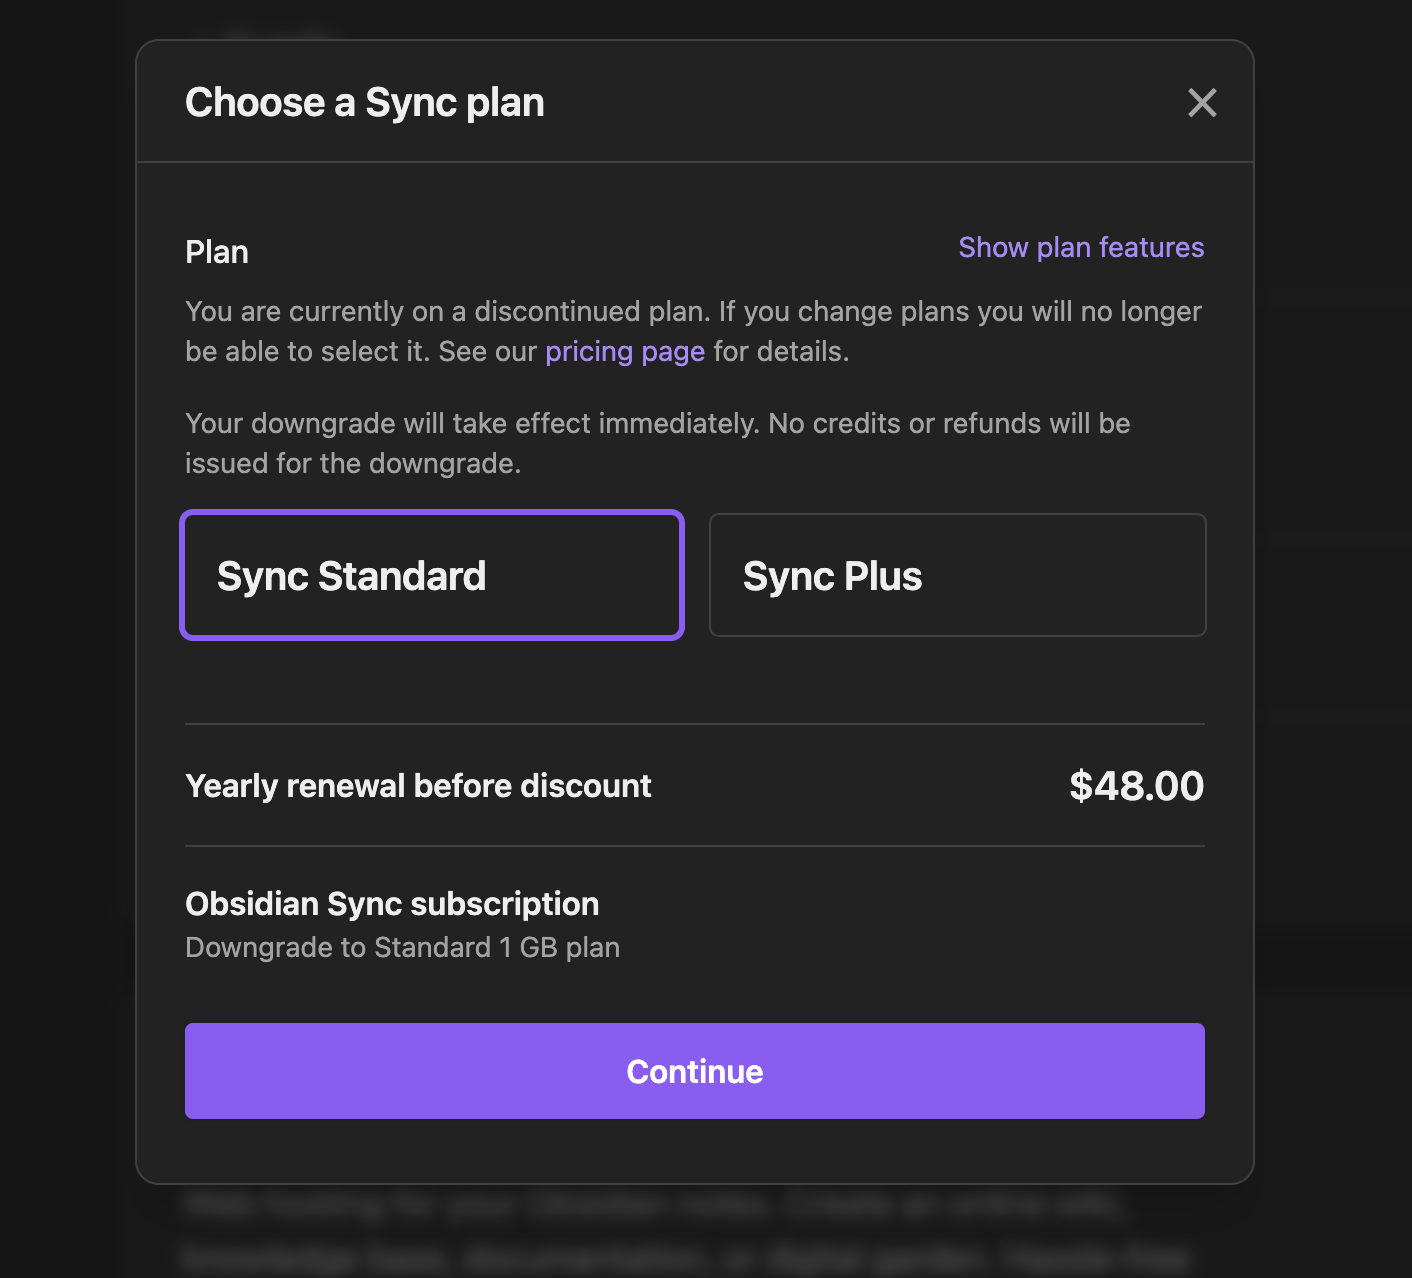Choose the Sync Plus plan card
The width and height of the screenshot is (1412, 1278).
[957, 575]
